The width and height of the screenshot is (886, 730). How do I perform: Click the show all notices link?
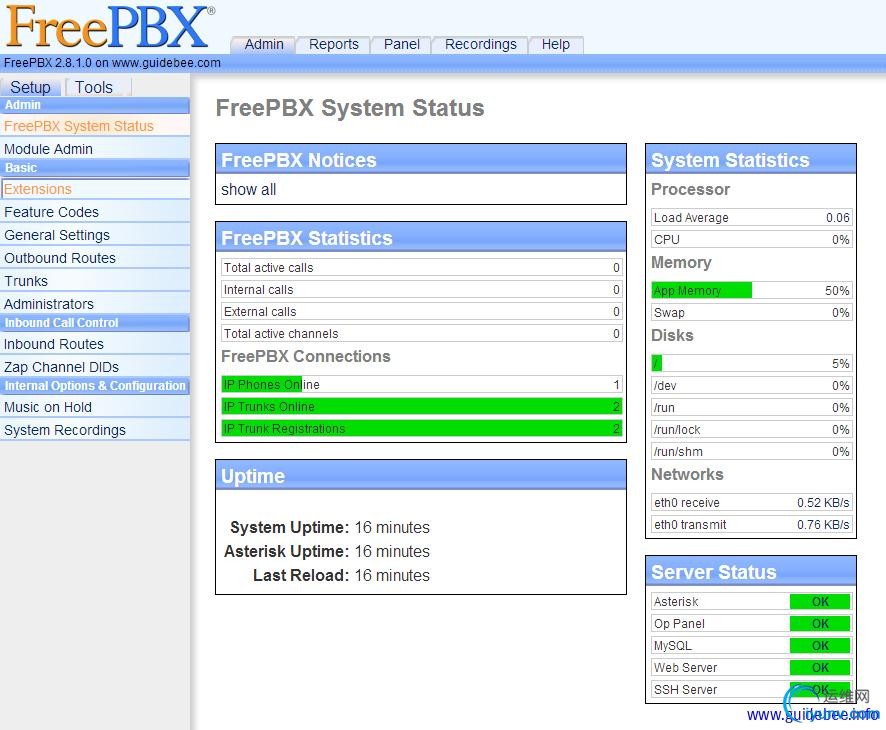(249, 190)
